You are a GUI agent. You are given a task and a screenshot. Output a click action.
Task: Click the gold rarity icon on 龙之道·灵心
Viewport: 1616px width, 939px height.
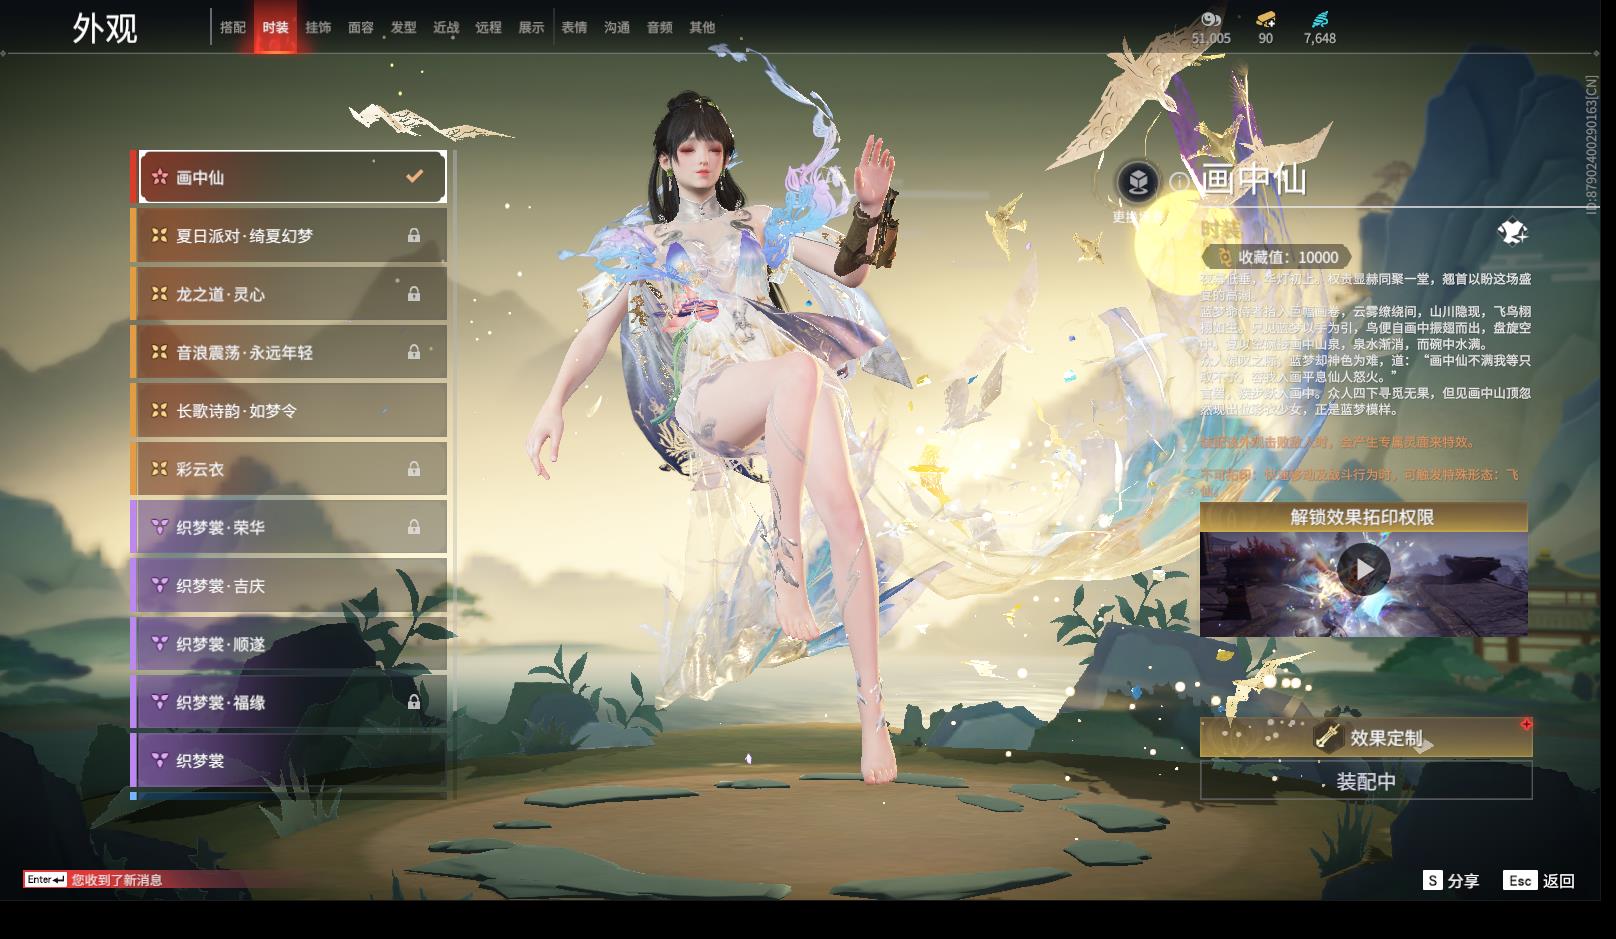coord(159,294)
